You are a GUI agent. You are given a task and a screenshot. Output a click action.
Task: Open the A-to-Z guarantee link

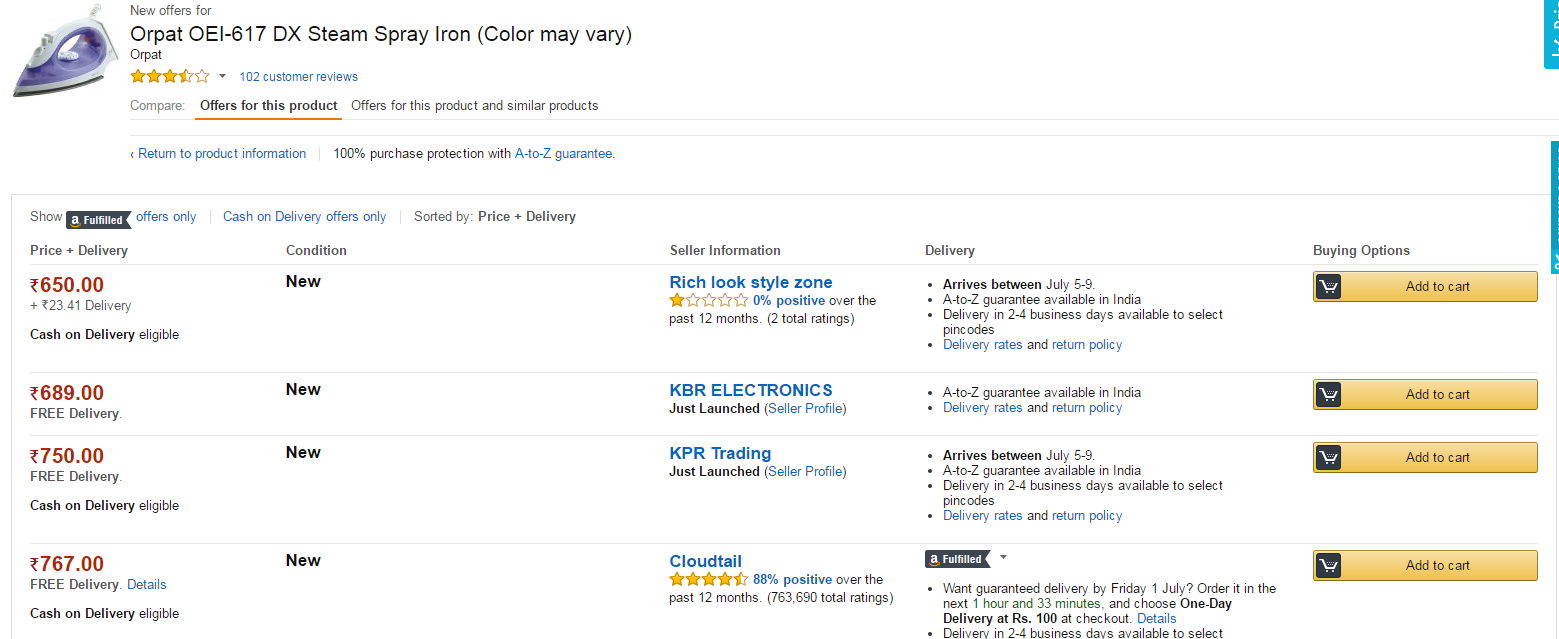pos(563,153)
